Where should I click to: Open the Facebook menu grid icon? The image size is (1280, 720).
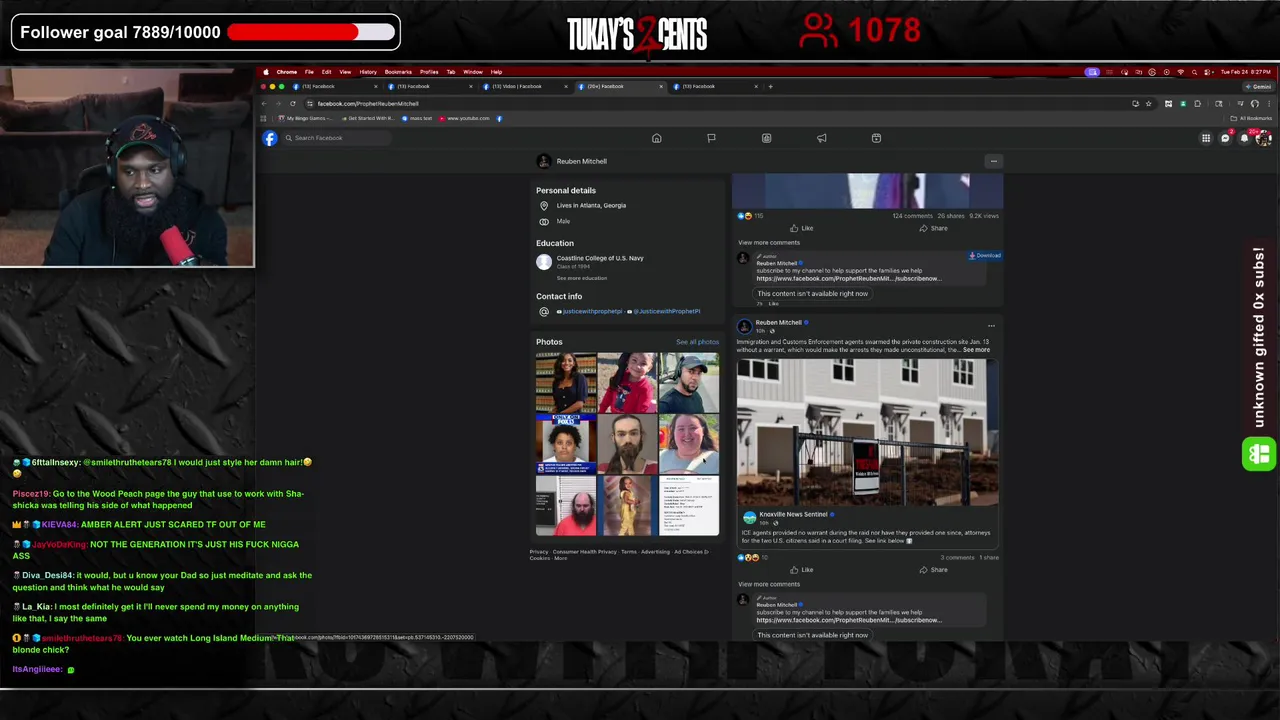(1206, 138)
